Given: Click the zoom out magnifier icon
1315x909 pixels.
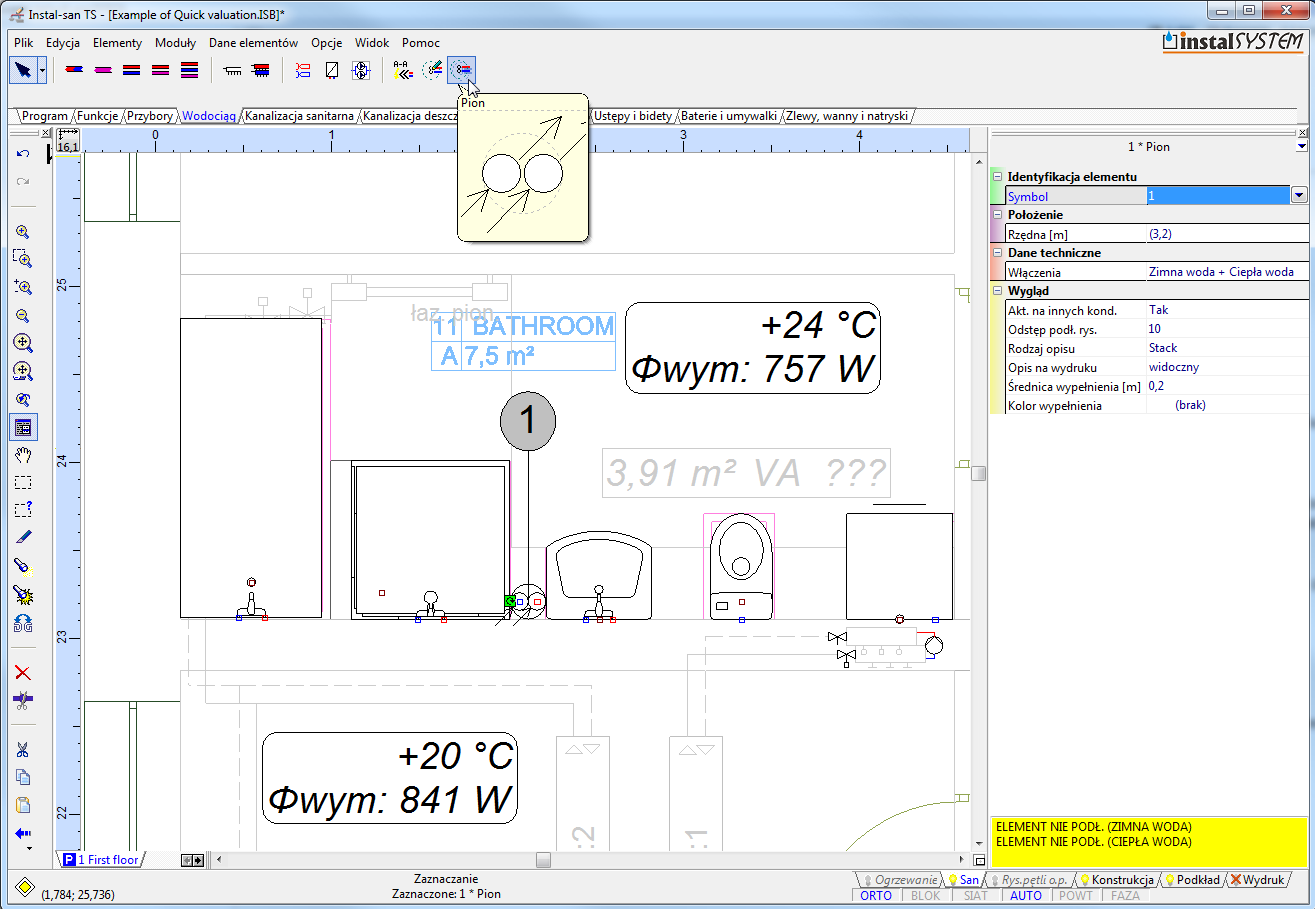Looking at the screenshot, I should pyautogui.click(x=23, y=315).
